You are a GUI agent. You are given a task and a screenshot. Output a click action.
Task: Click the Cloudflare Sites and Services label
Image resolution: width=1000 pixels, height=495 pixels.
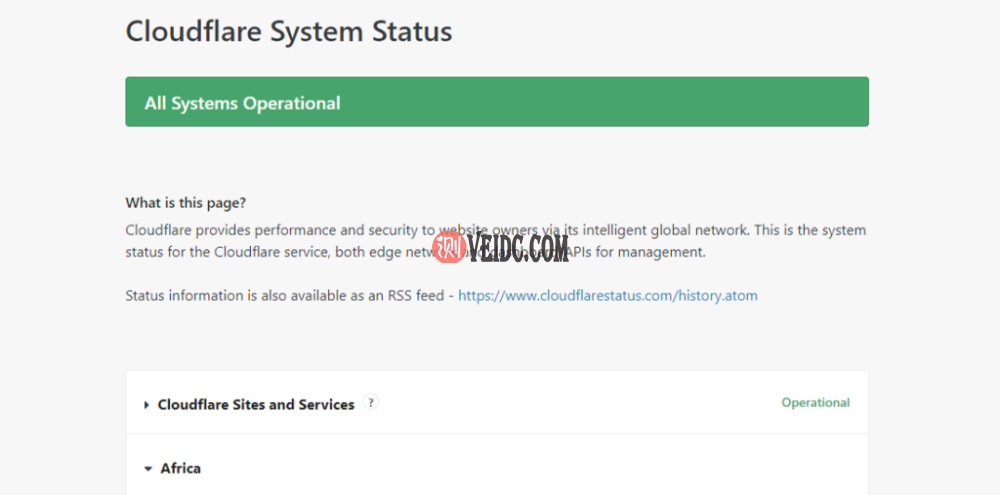[256, 404]
